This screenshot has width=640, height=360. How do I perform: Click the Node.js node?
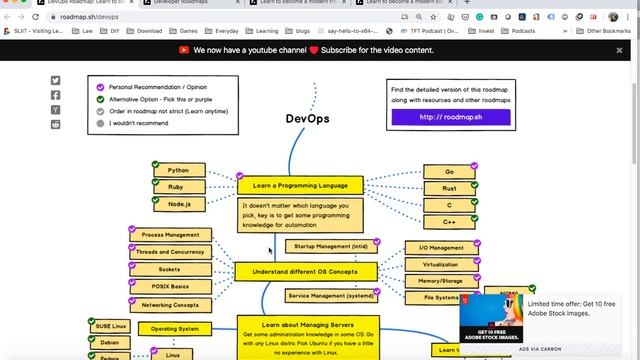coord(179,204)
